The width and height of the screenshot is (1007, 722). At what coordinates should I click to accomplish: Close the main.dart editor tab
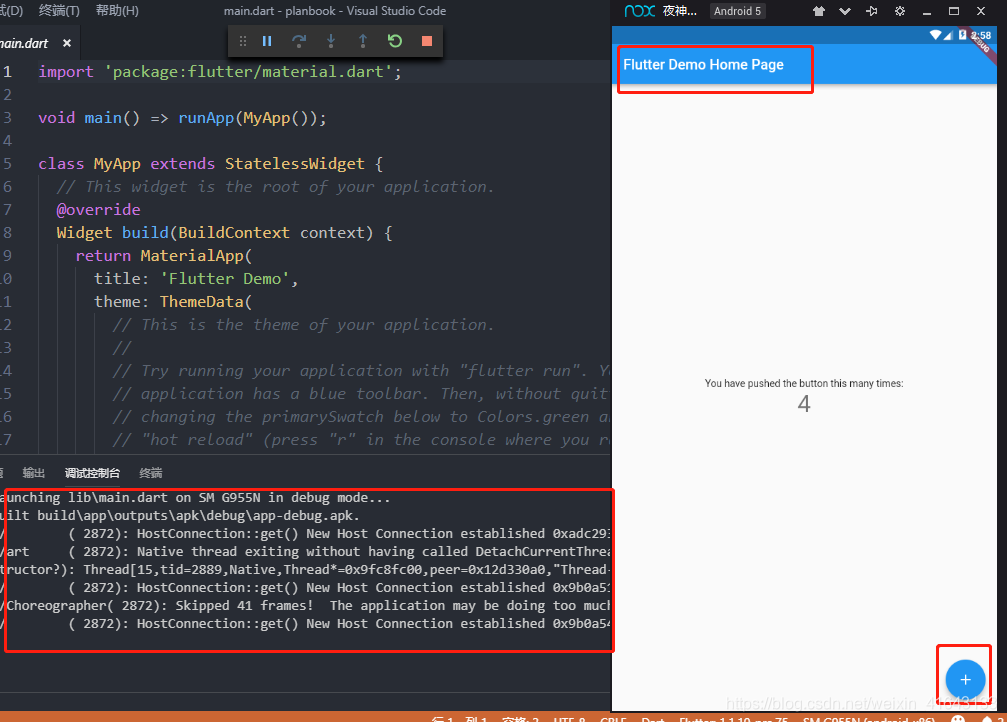[67, 43]
